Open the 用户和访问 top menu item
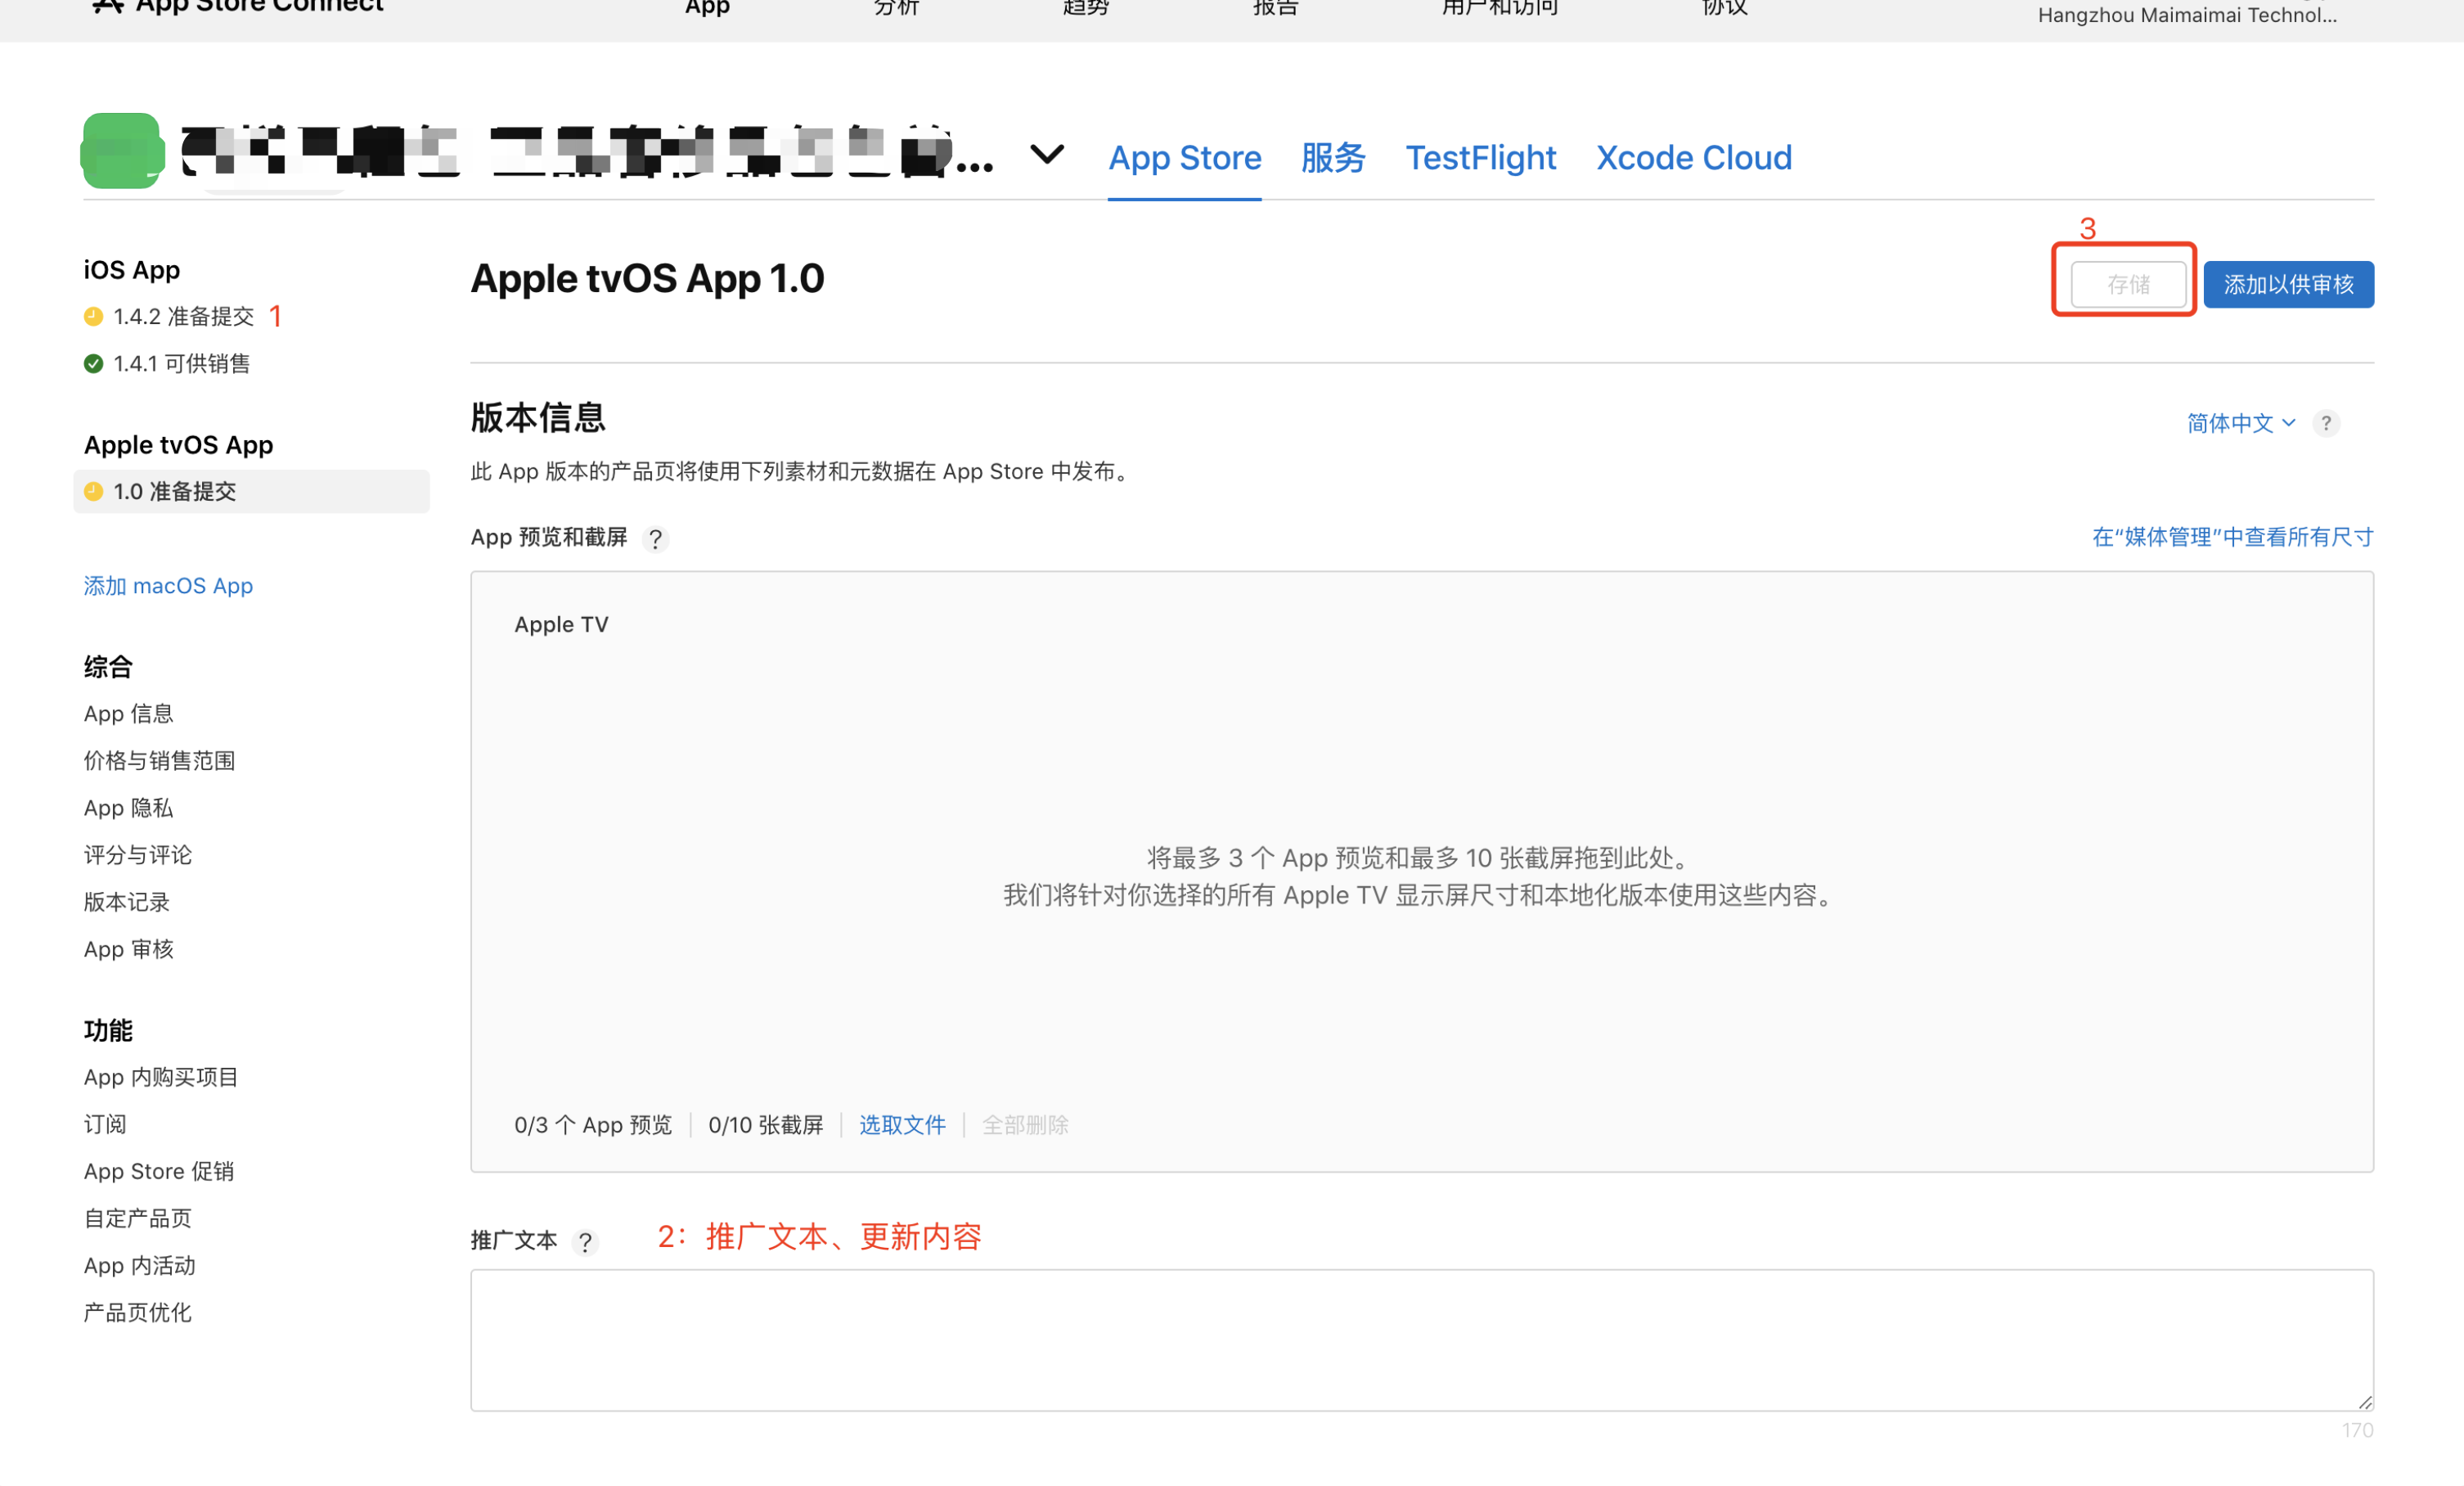The height and width of the screenshot is (1486, 2464). point(1499,8)
